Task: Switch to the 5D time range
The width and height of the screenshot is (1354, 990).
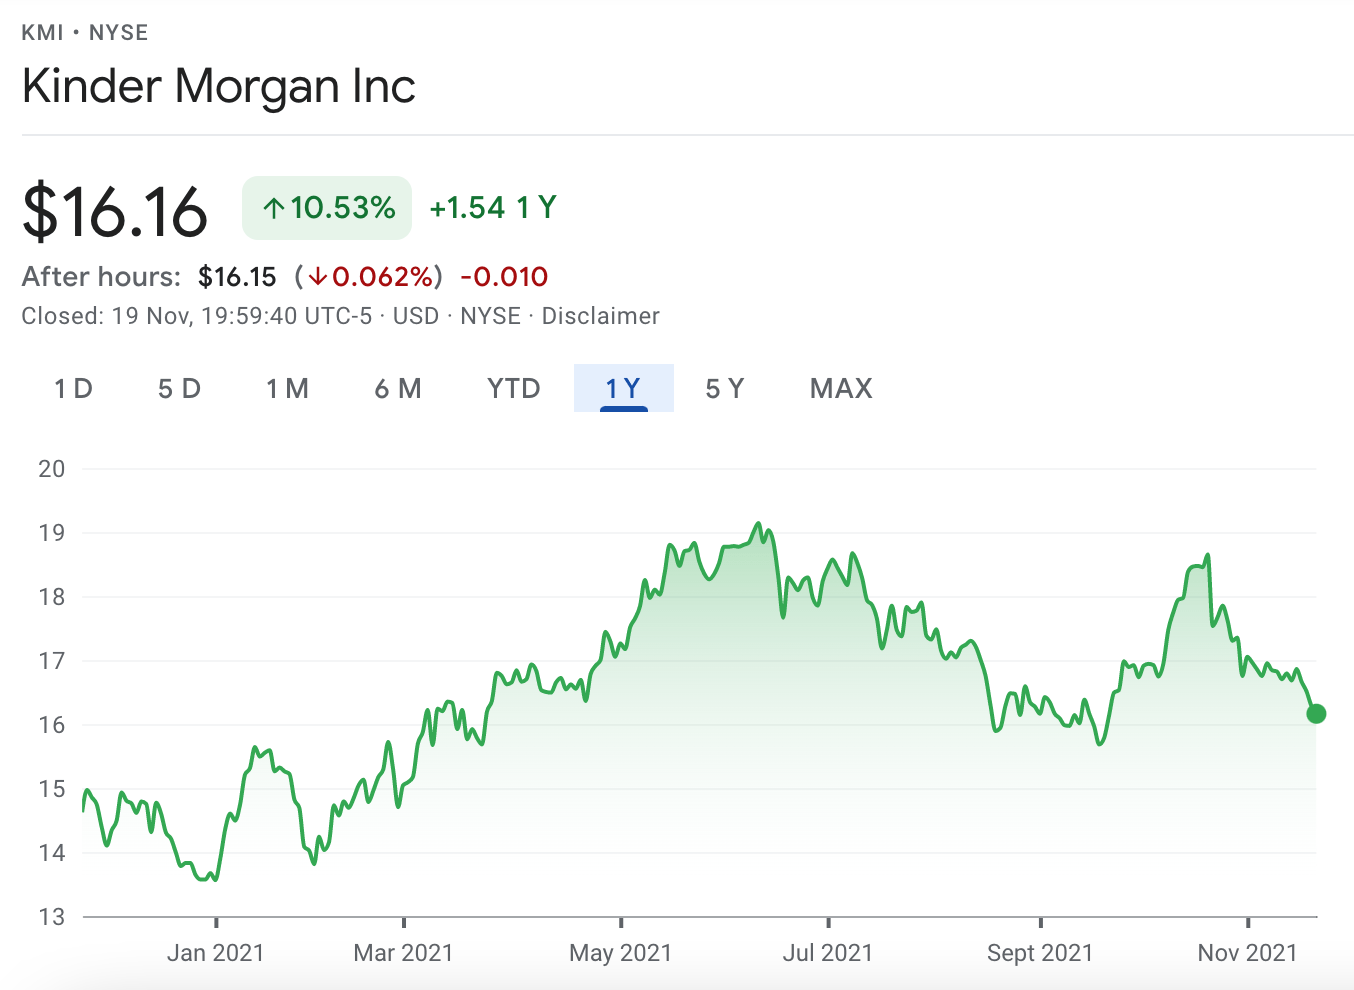Action: [x=179, y=388]
